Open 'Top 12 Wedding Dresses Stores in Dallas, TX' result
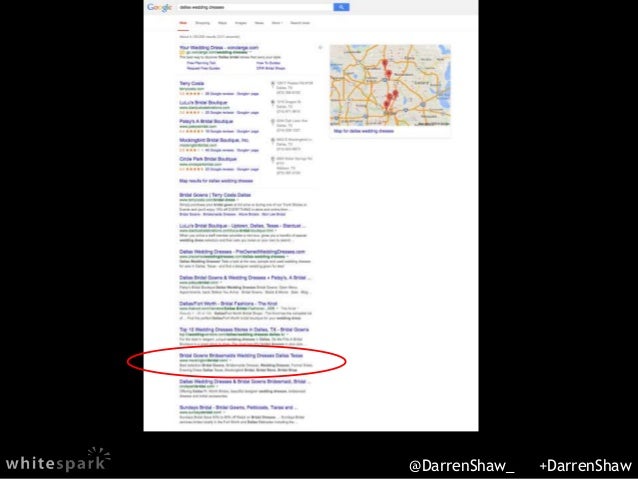 point(244,329)
